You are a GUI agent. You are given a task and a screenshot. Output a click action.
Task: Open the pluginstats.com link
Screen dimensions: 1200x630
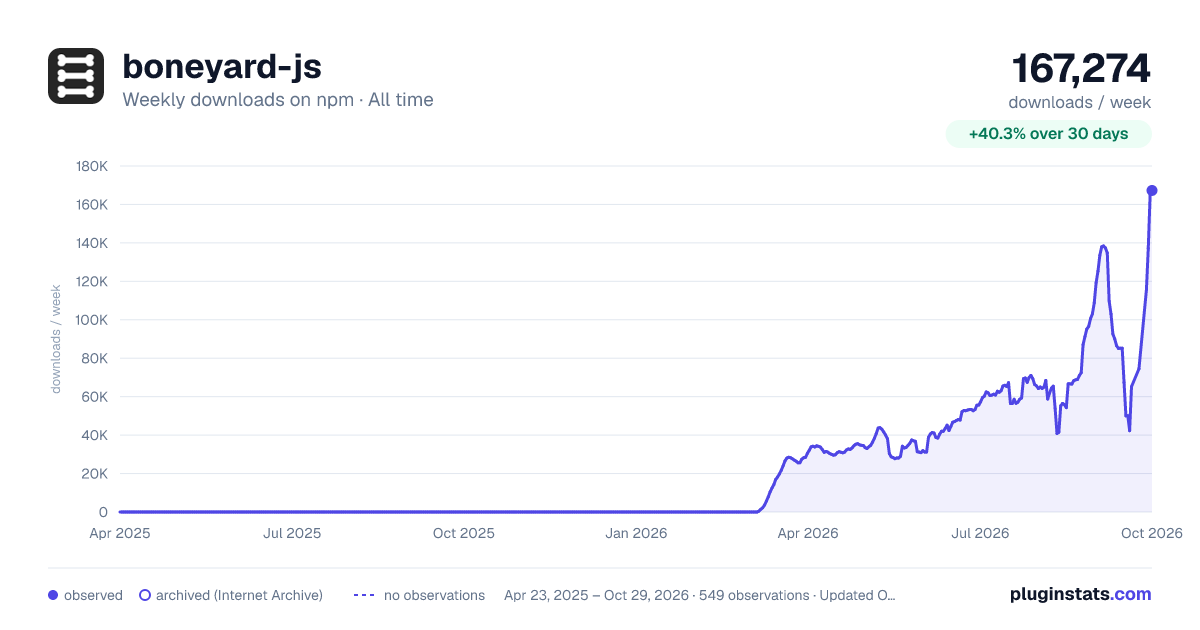[x=1081, y=594]
